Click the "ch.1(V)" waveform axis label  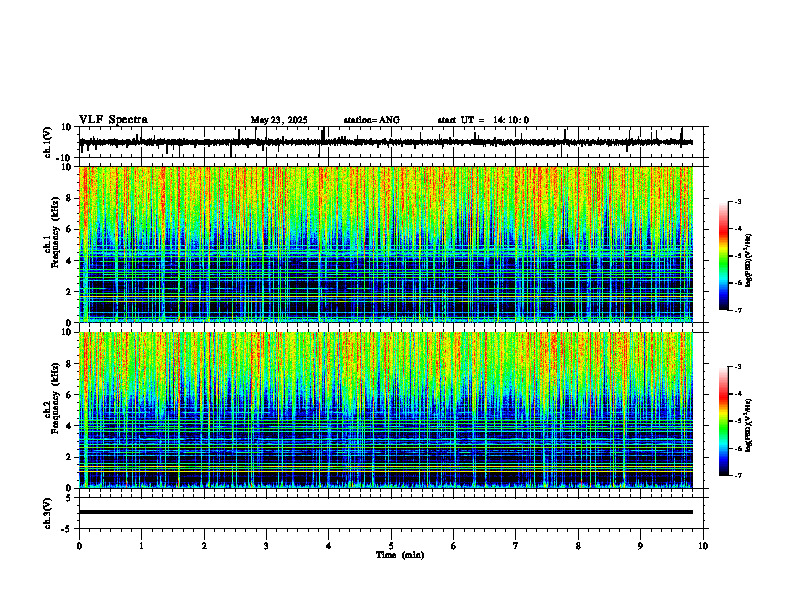click(x=48, y=142)
